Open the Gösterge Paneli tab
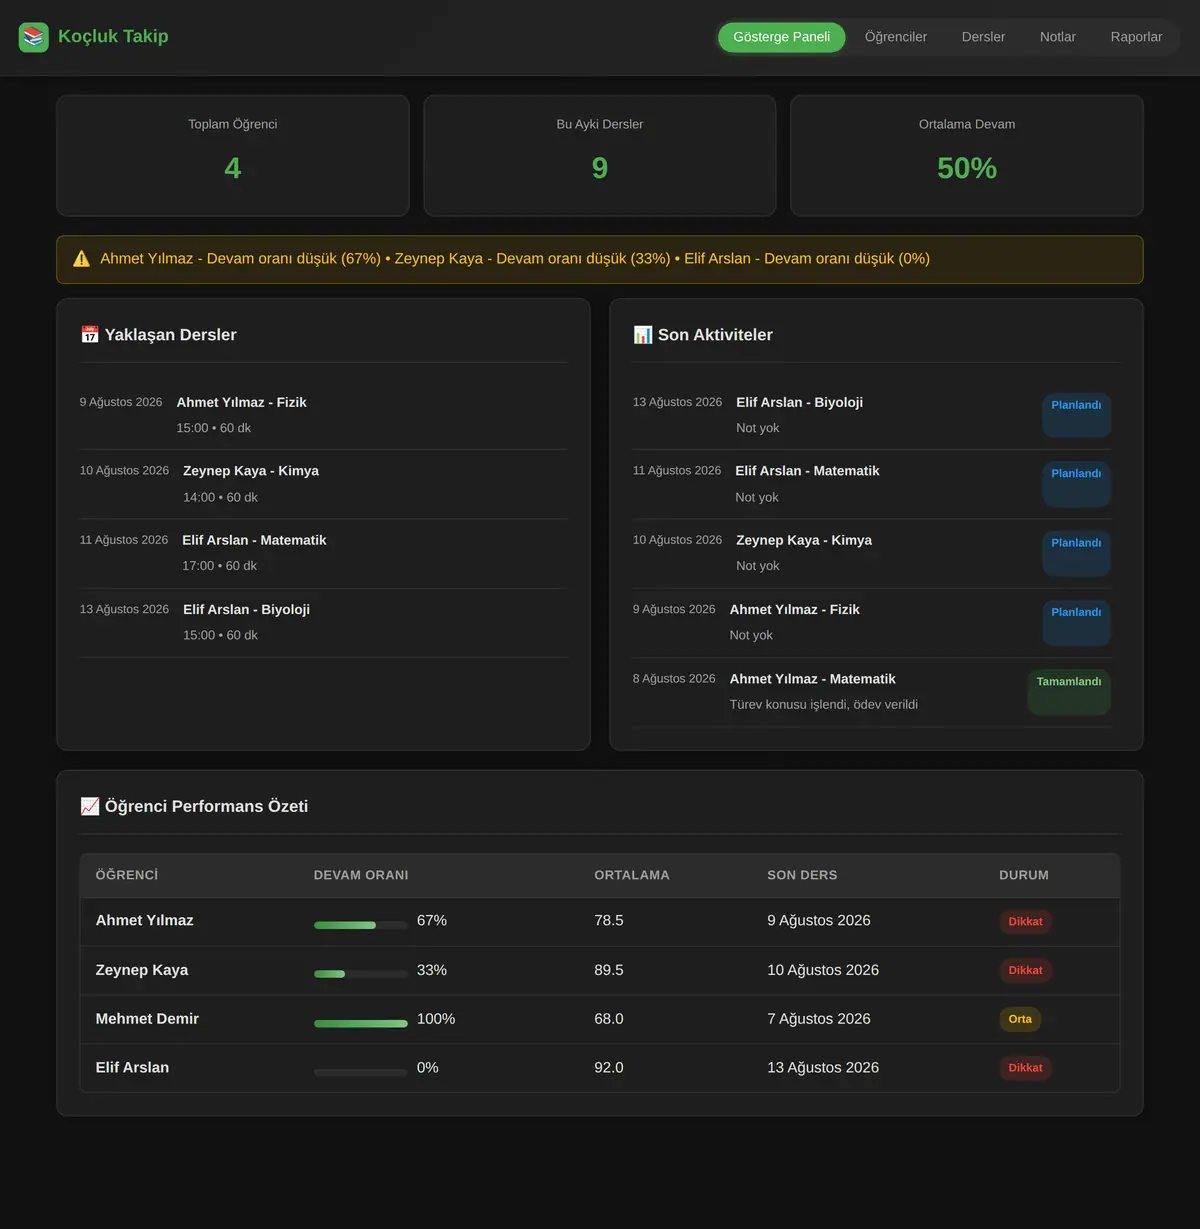The width and height of the screenshot is (1200, 1229). 782,37
